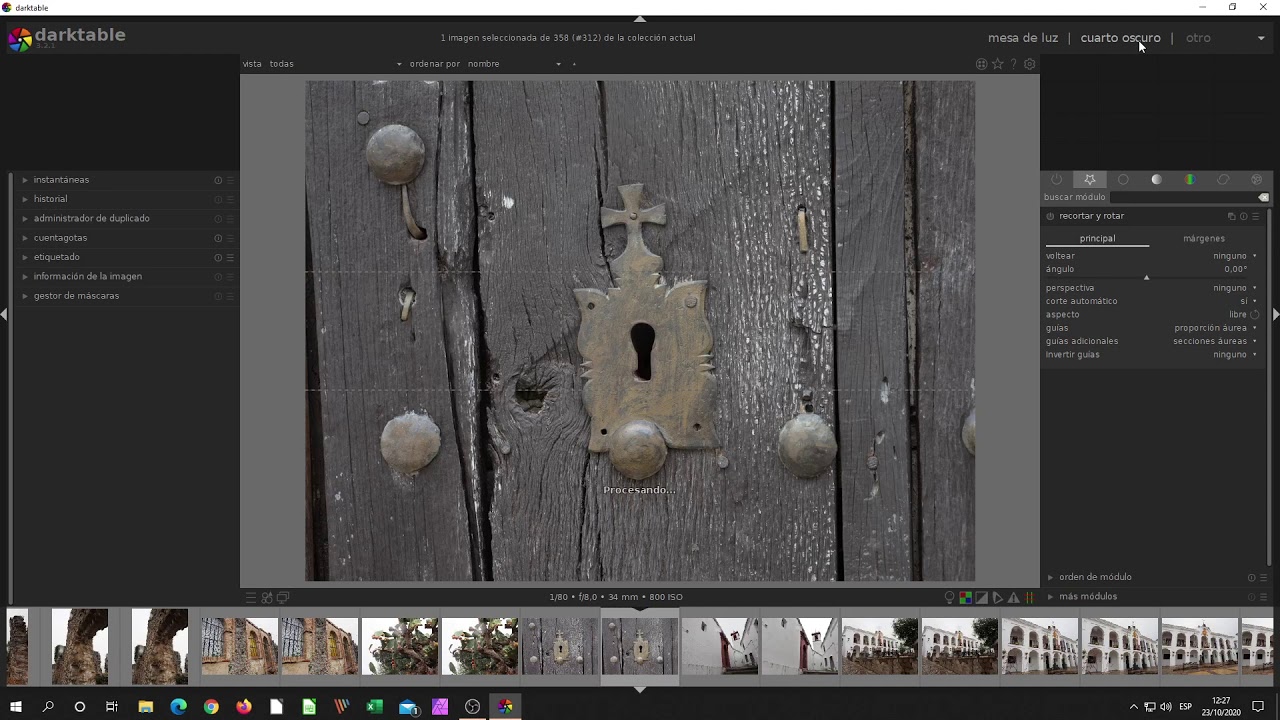Click the grid overlay icon in top bar

[981, 64]
